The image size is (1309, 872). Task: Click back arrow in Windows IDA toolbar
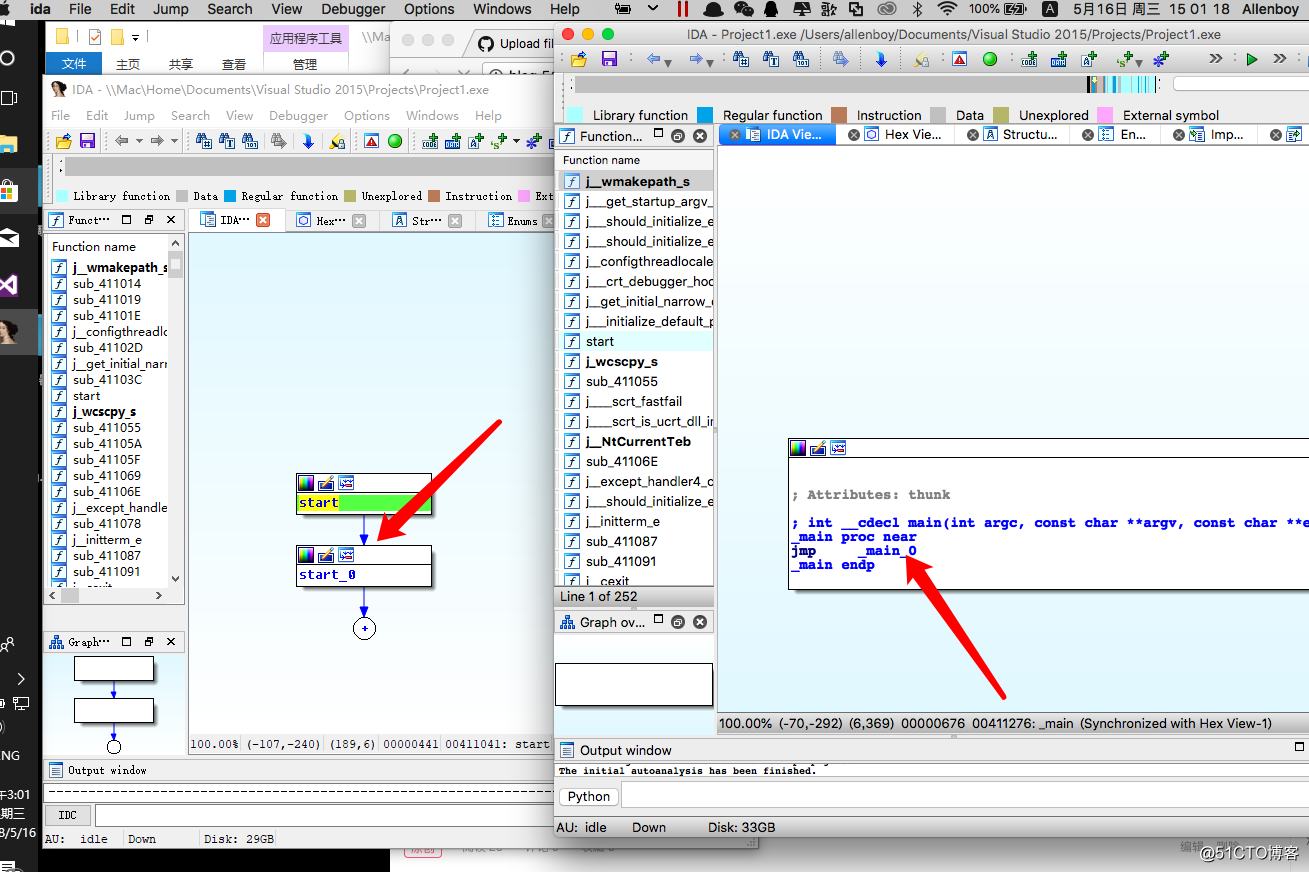point(121,141)
